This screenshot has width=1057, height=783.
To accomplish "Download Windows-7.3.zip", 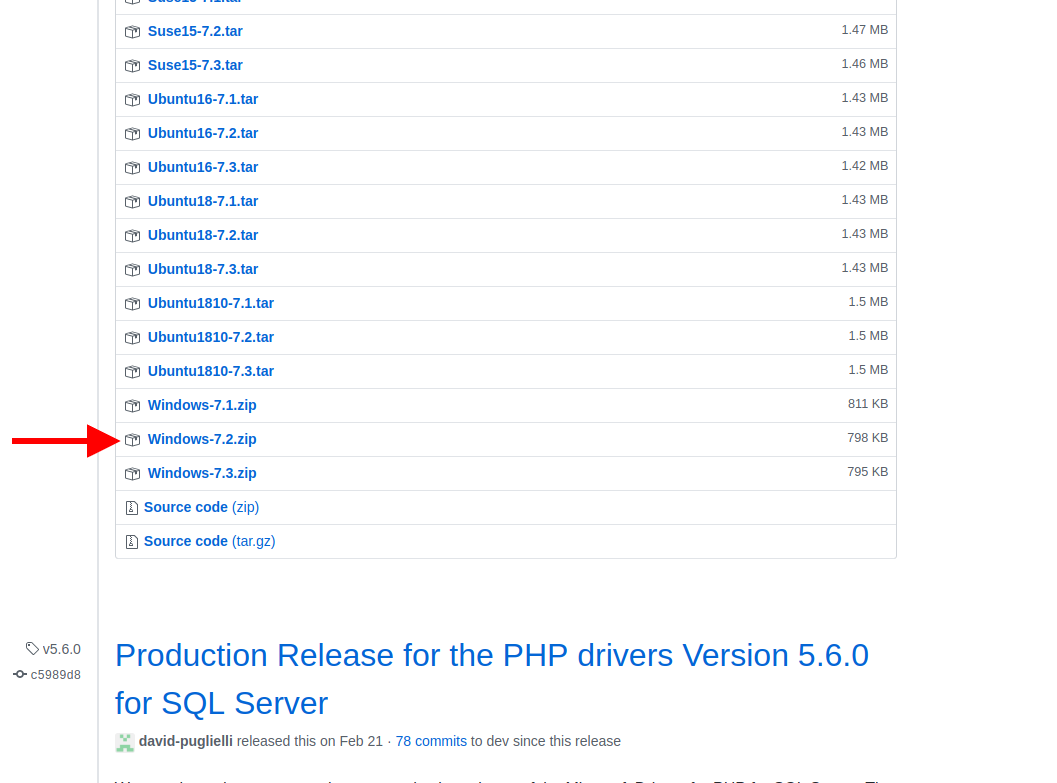I will pos(202,473).
